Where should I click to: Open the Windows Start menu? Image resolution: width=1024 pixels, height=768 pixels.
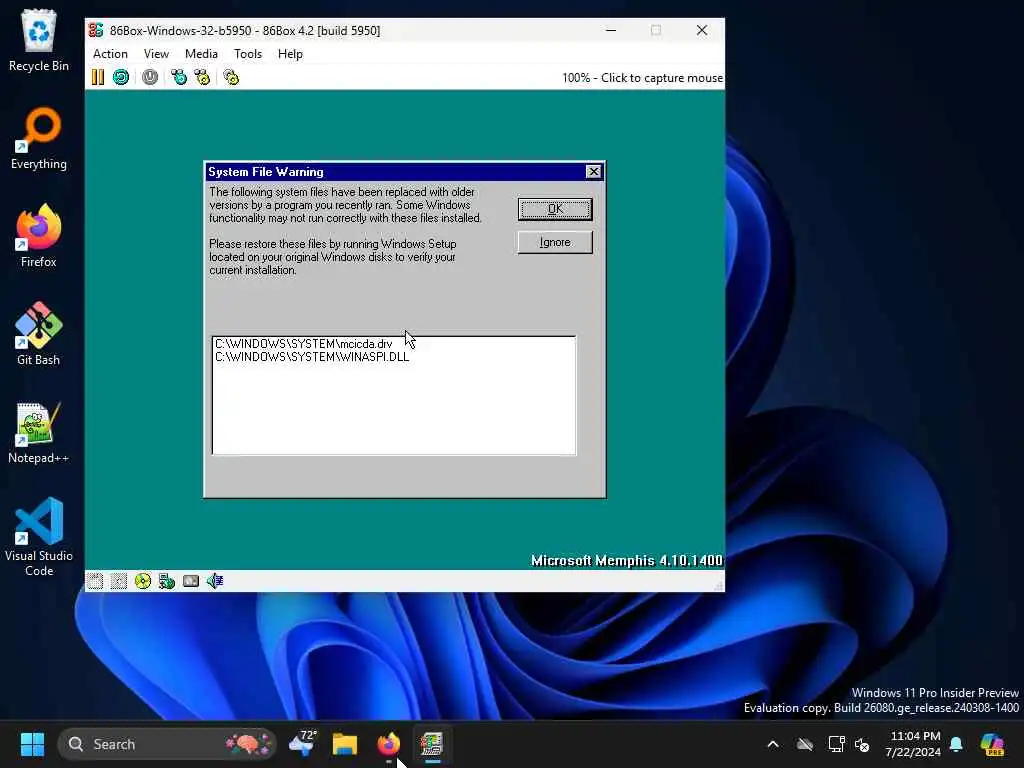coord(32,744)
